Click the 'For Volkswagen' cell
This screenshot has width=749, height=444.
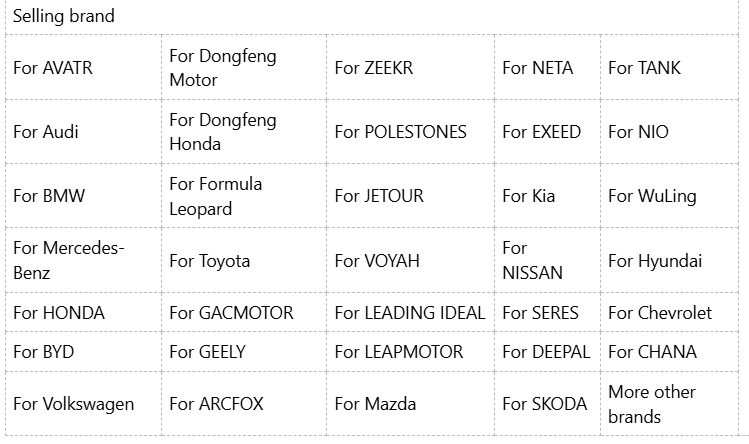pyautogui.click(x=74, y=404)
